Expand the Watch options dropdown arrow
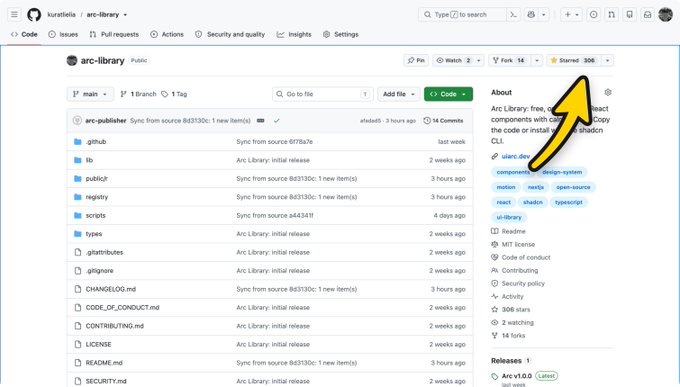 tap(479, 60)
